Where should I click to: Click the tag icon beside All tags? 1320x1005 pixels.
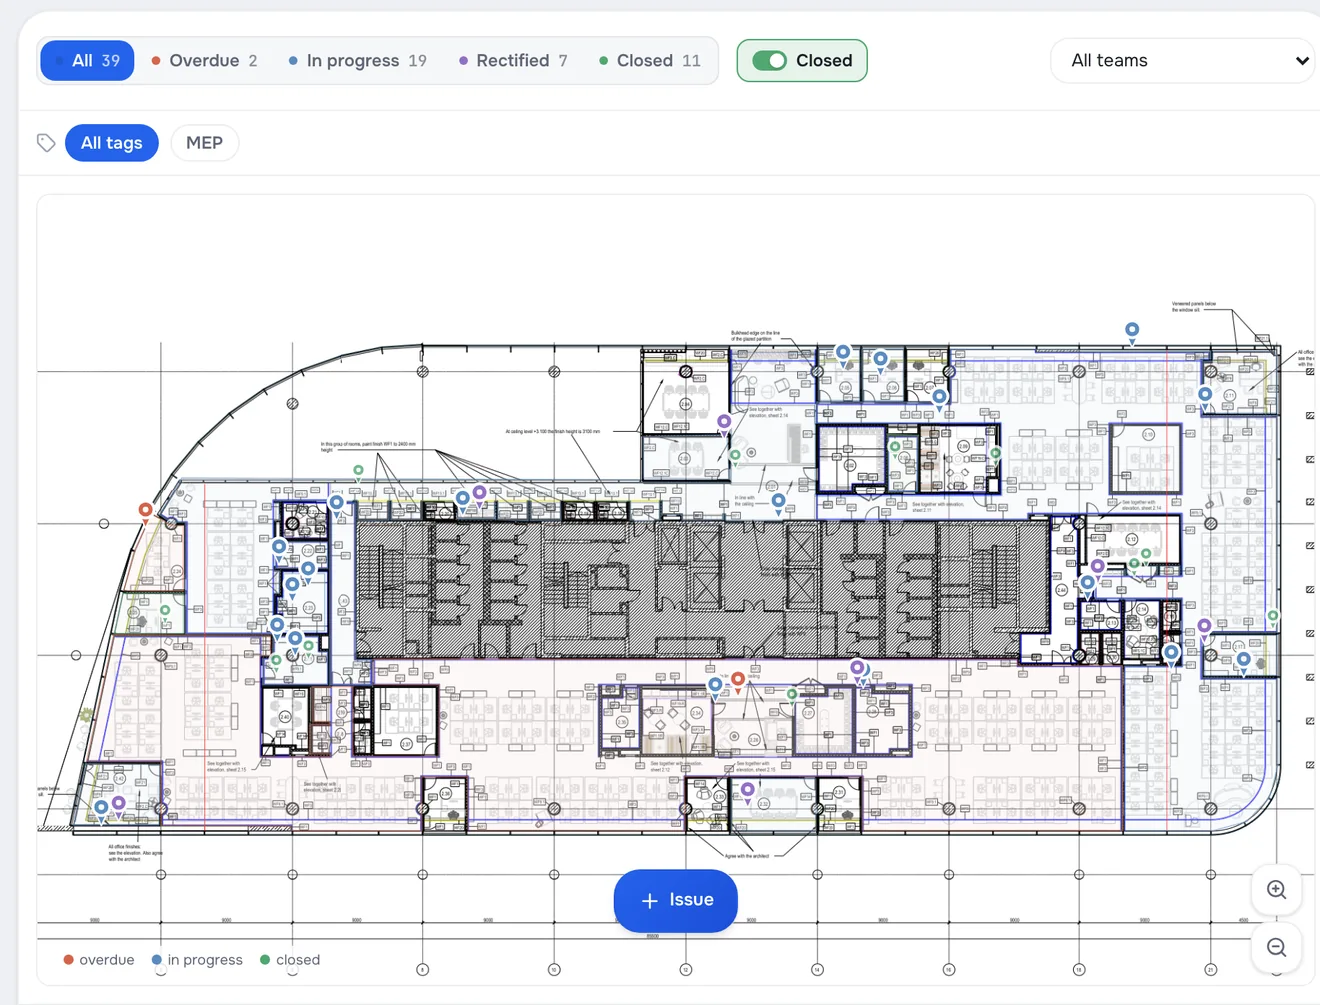tap(46, 143)
